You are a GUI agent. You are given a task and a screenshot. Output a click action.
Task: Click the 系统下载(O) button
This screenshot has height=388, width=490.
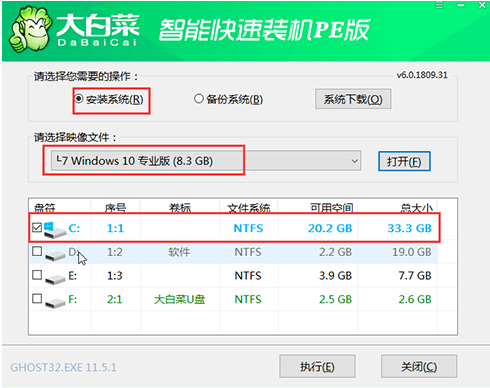(x=353, y=99)
